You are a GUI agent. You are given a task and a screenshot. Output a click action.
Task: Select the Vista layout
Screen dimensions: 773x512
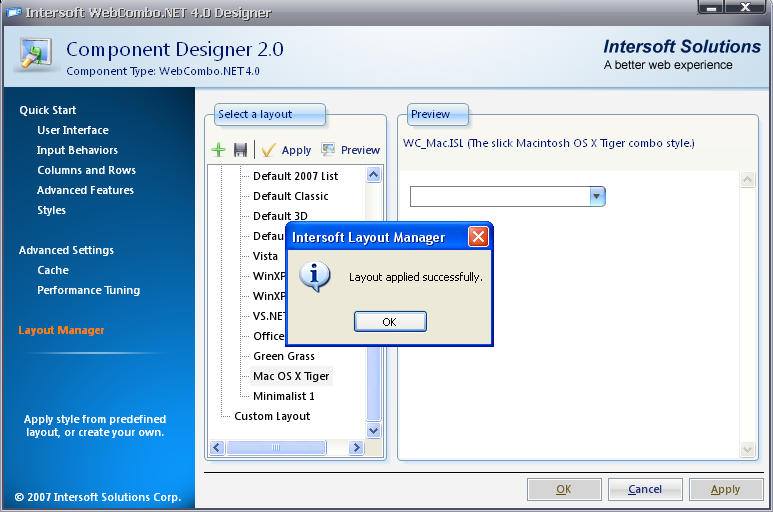[x=265, y=256]
